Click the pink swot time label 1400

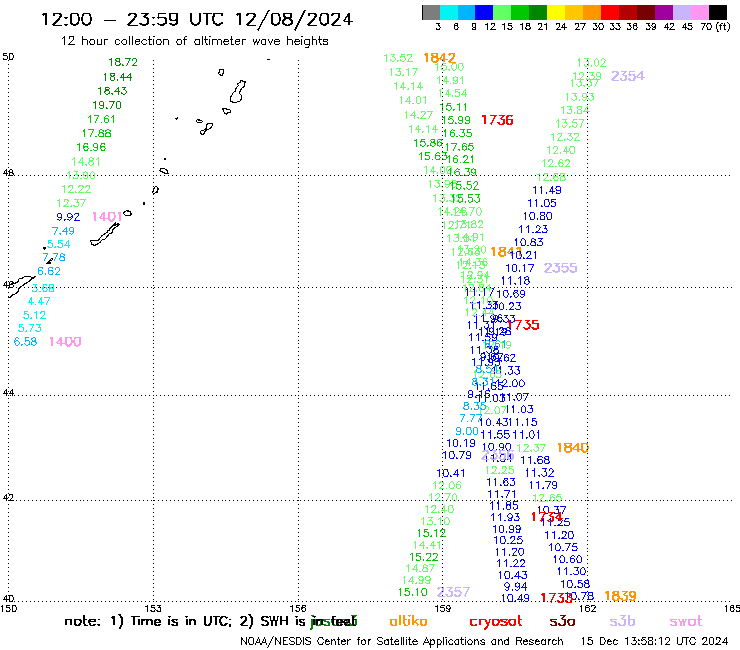65,342
